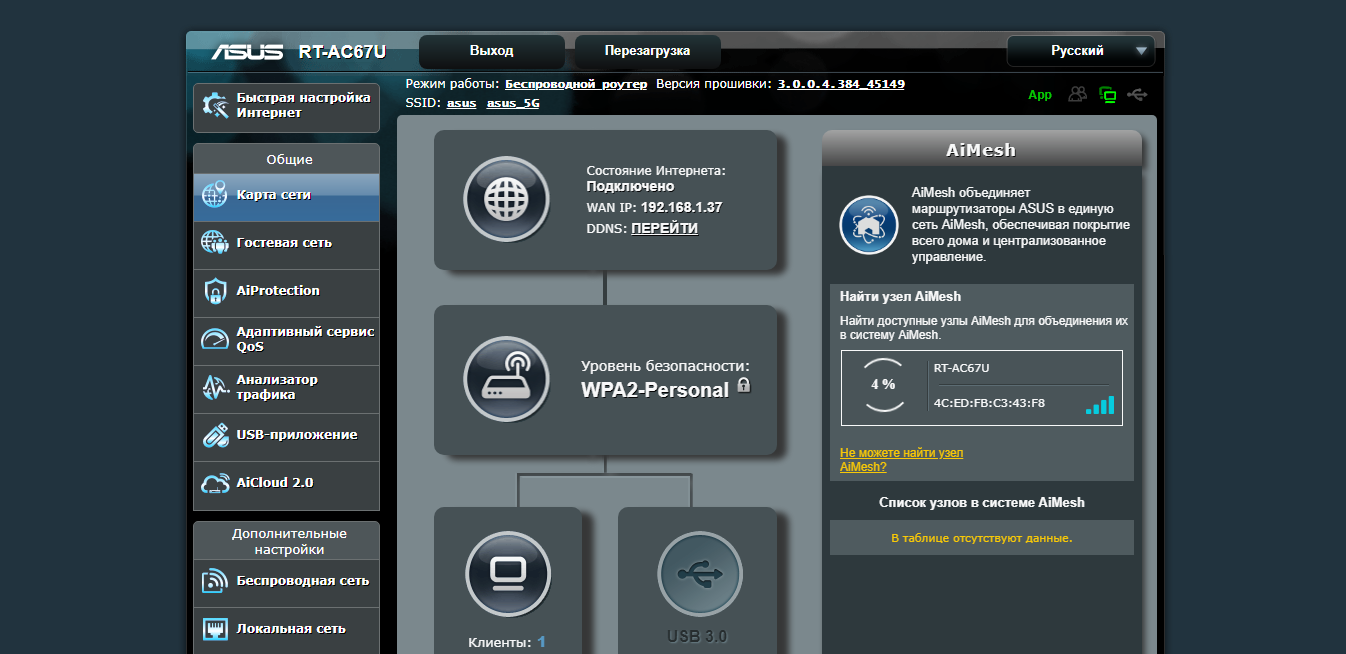Click the Анализатор трафика icon
This screenshot has height=654, width=1346.
coord(215,387)
